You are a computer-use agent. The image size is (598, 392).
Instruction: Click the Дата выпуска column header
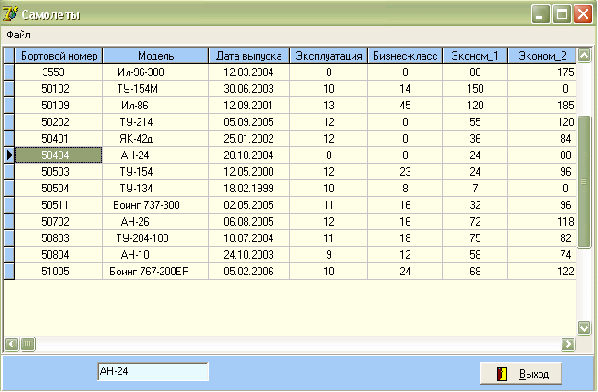[249, 56]
